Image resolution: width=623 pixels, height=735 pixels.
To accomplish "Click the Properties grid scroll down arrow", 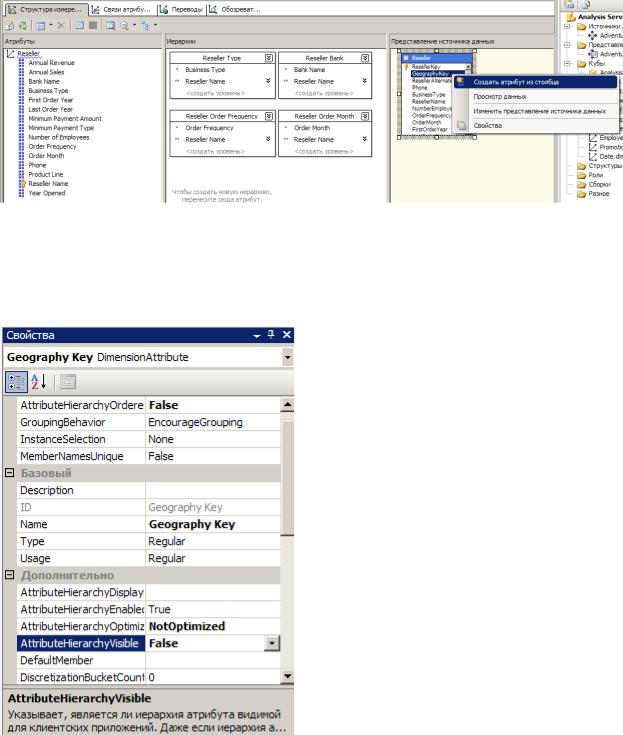I will point(287,676).
